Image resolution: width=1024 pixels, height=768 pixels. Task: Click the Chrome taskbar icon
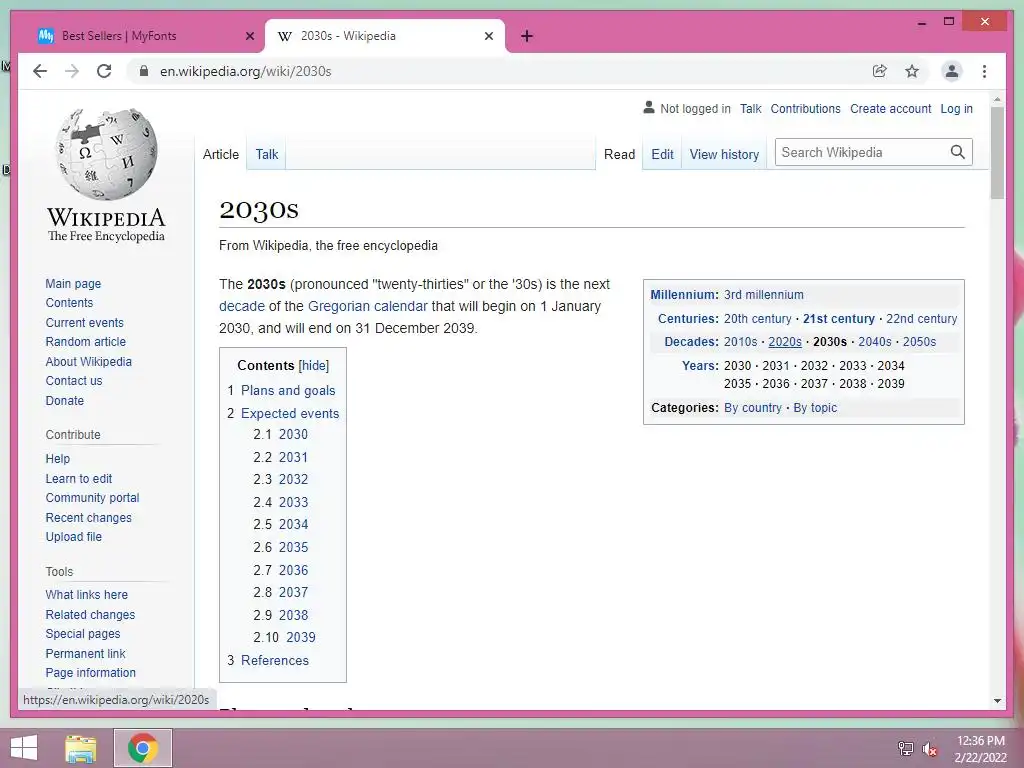click(x=143, y=748)
